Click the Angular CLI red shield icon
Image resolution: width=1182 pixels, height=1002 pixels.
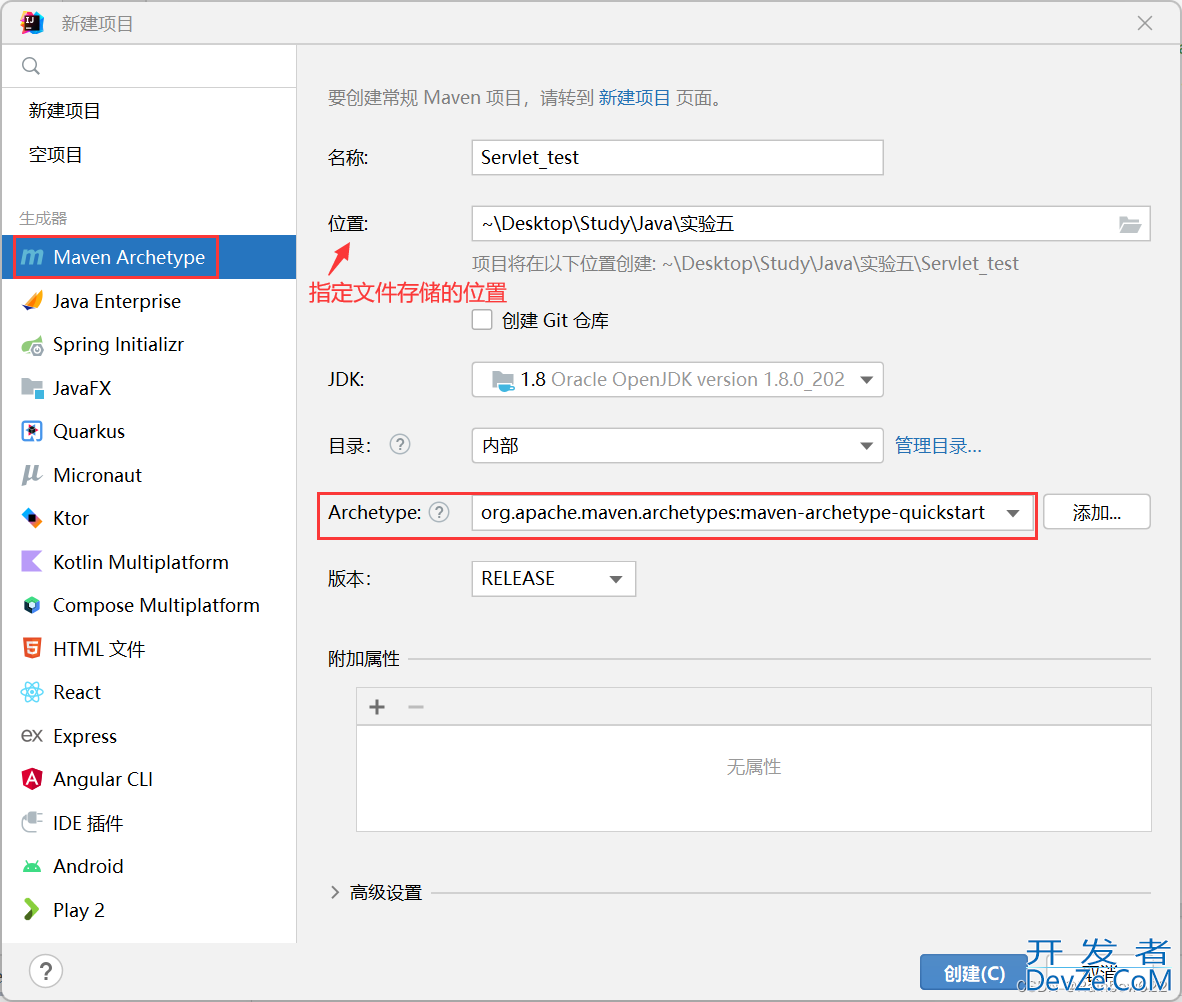coord(32,779)
